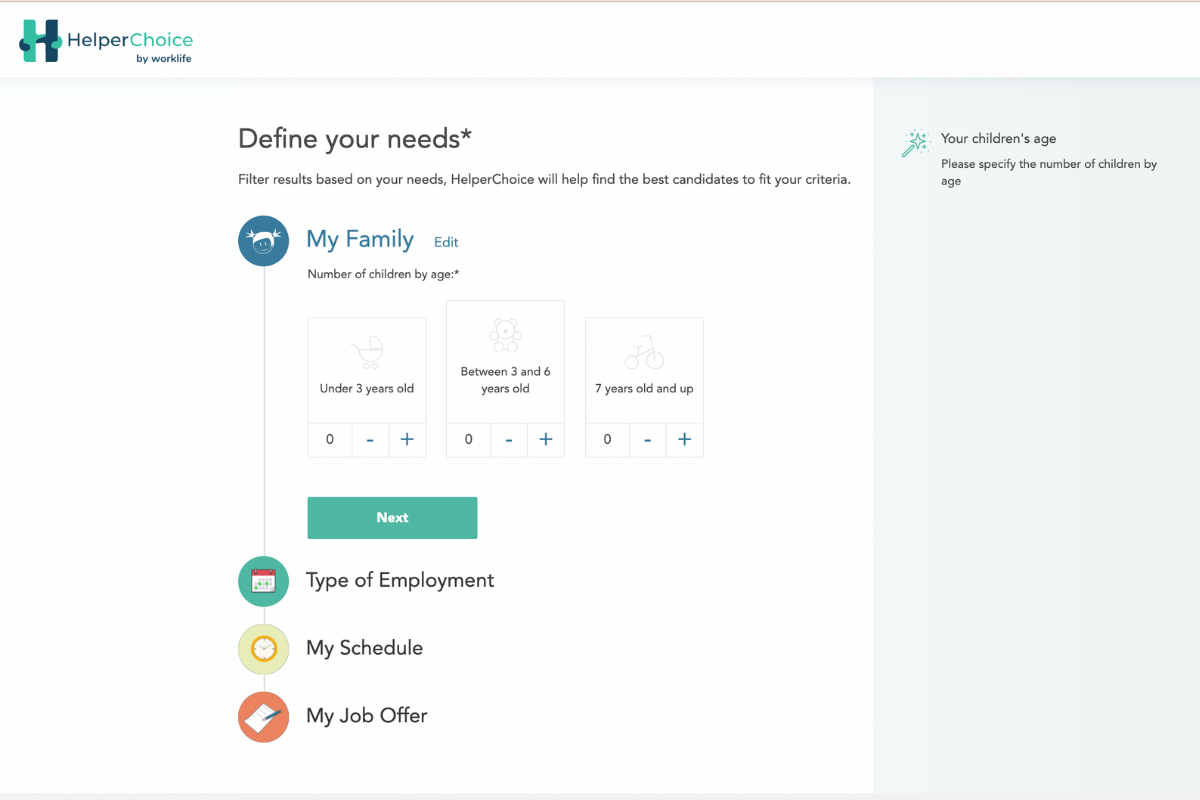Decrease 7 years and up count with minus

click(647, 439)
